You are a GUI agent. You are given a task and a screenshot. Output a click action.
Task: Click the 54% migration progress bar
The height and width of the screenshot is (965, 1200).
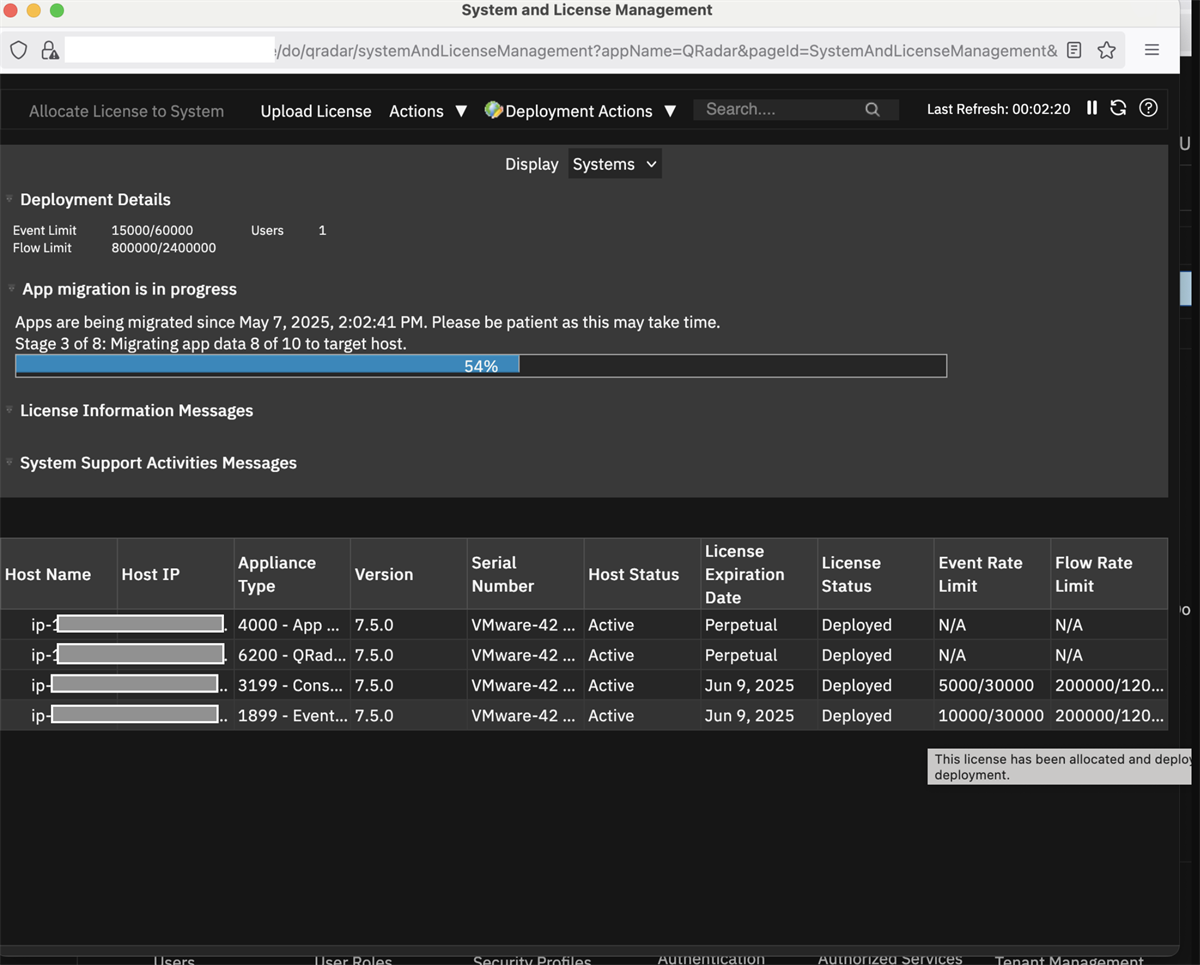coord(481,366)
